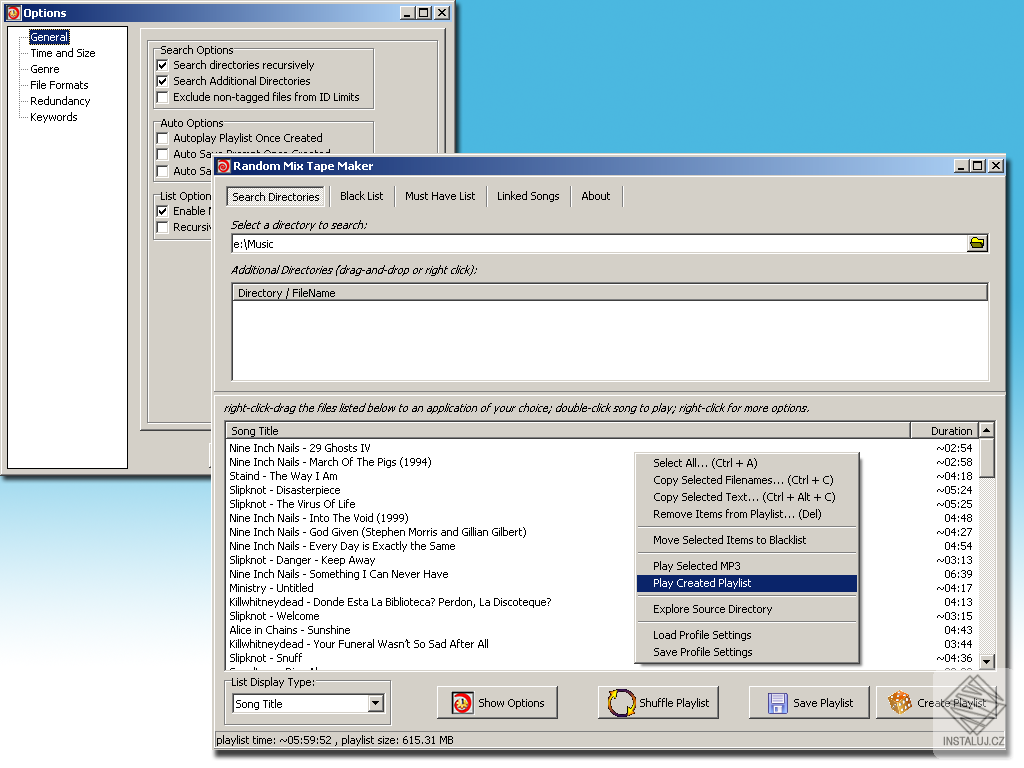Toggle the second Auto Options checkbox
The width and height of the screenshot is (1024, 768).
pos(163,154)
